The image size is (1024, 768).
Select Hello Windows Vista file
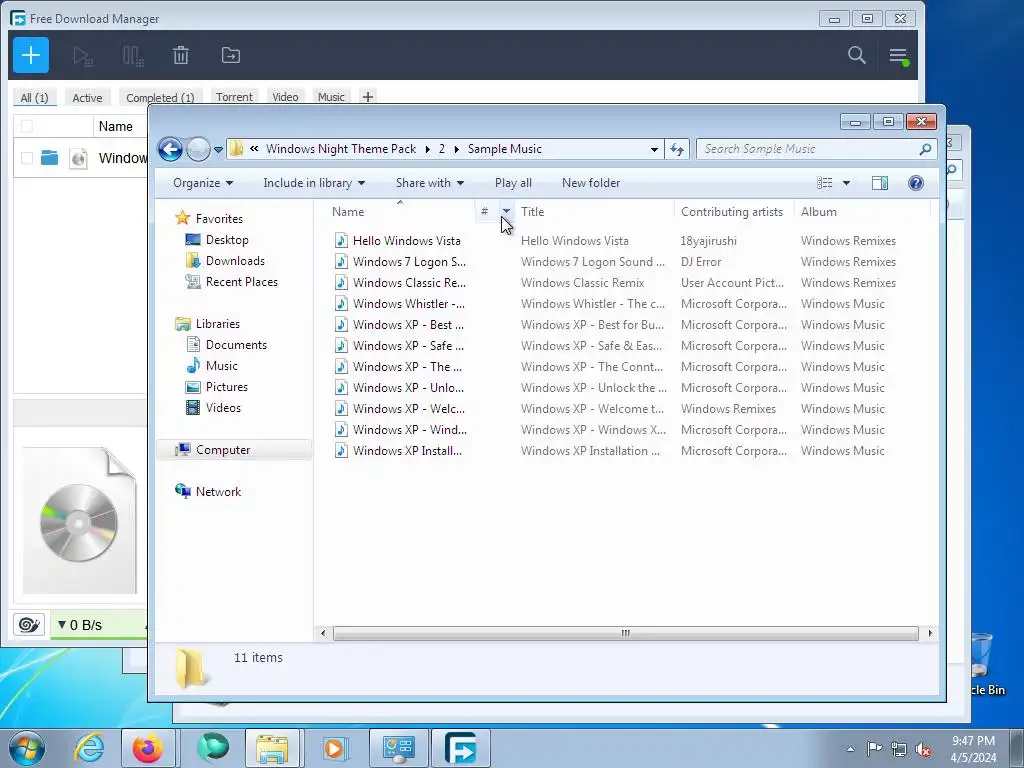tap(406, 241)
